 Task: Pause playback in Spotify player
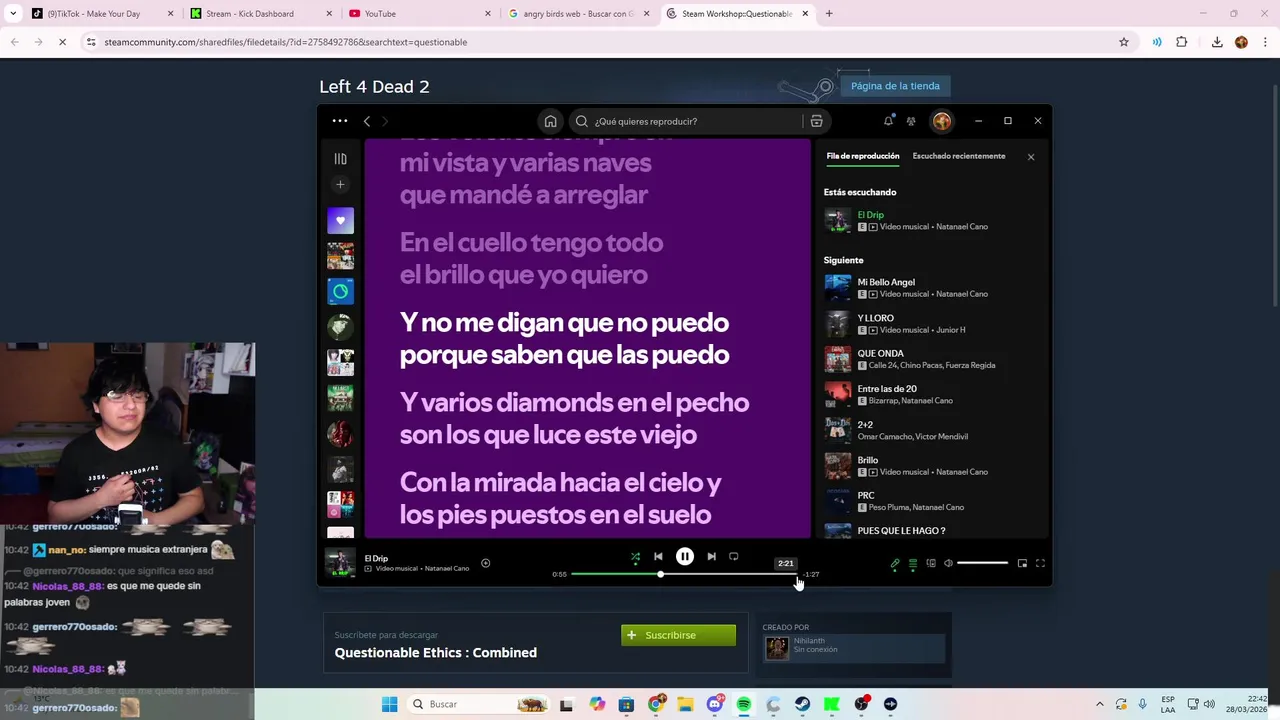(x=684, y=556)
